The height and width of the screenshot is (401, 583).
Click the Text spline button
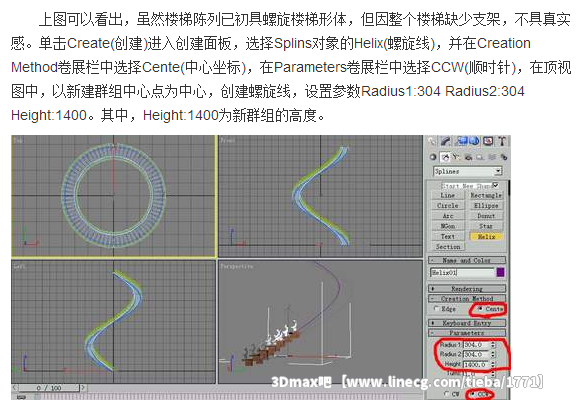[448, 236]
